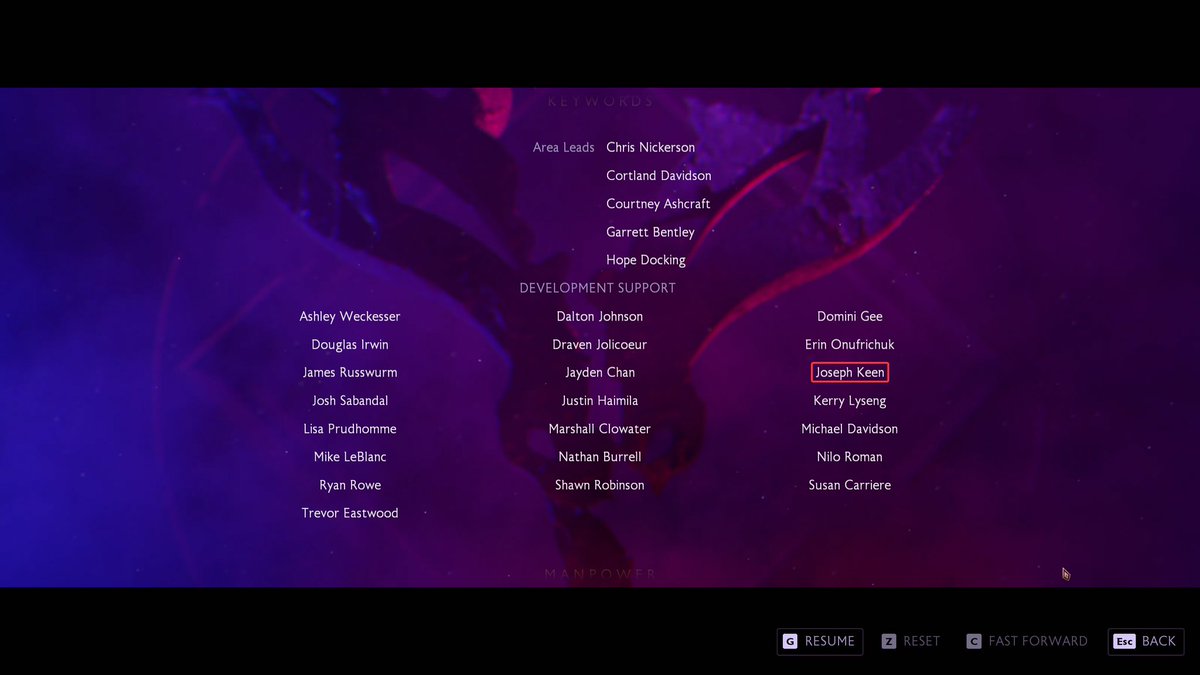Screen dimensions: 1200x675
Task: Click the KEYWORDS heading near the top
Action: (600, 101)
